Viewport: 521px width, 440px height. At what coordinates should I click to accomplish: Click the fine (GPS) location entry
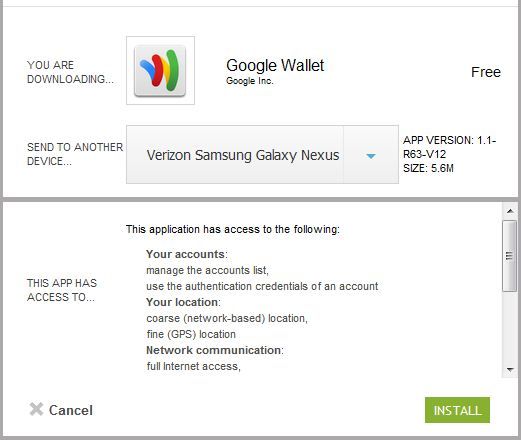pyautogui.click(x=191, y=334)
